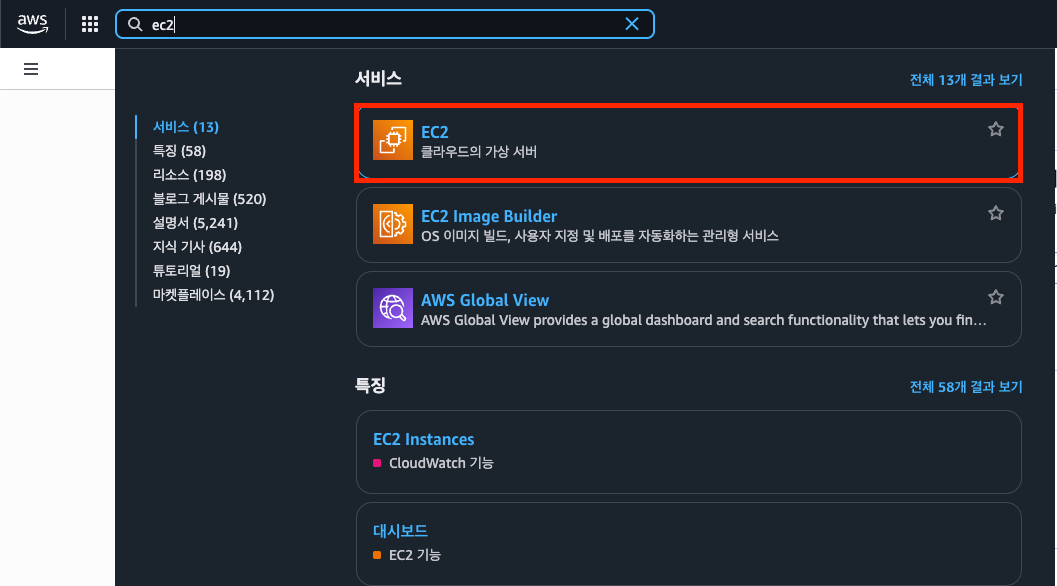Click the AWS Global View purple icon
Image resolution: width=1057 pixels, height=586 pixels.
(x=392, y=309)
